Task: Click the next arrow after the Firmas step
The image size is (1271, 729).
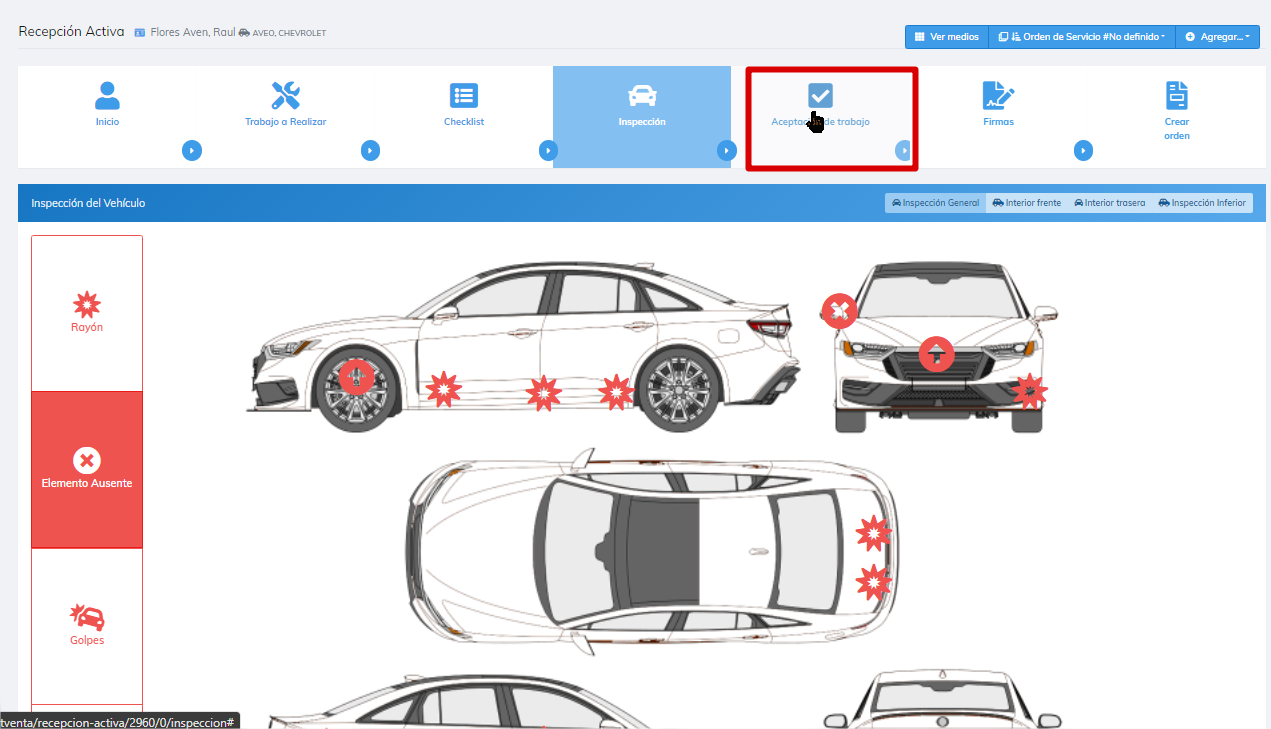Action: pos(1083,150)
